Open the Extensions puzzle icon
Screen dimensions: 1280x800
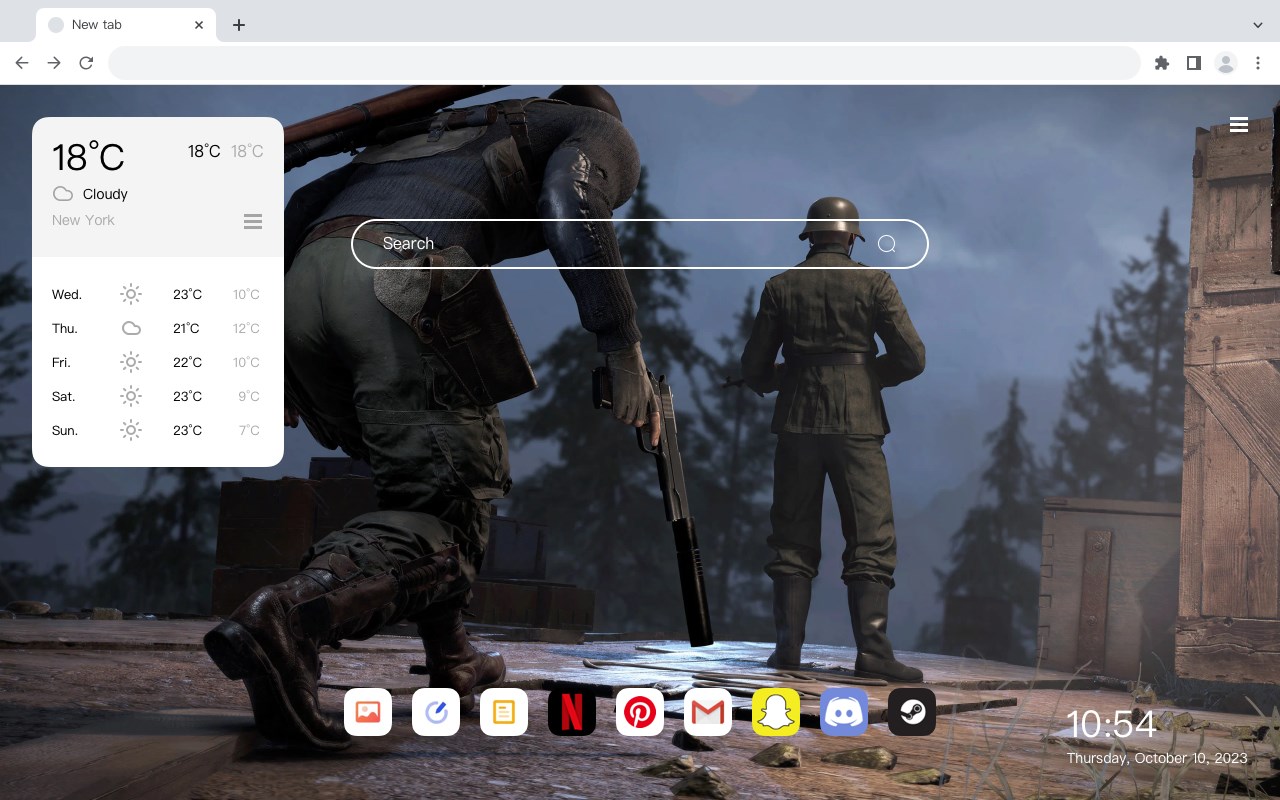(1161, 63)
